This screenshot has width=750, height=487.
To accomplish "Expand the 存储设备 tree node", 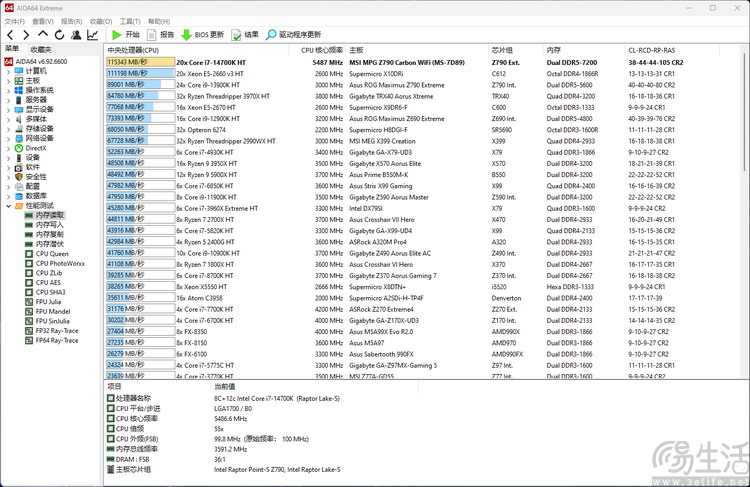I will (8, 129).
